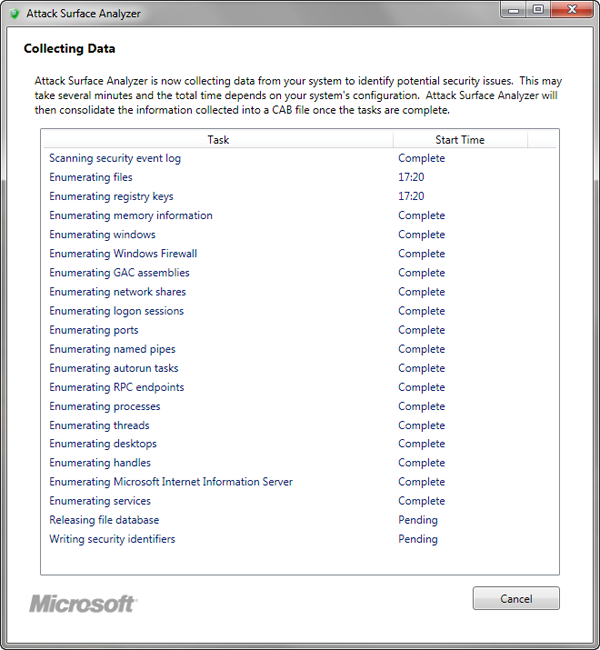Click Complete status for Enumerating ports

(421, 330)
